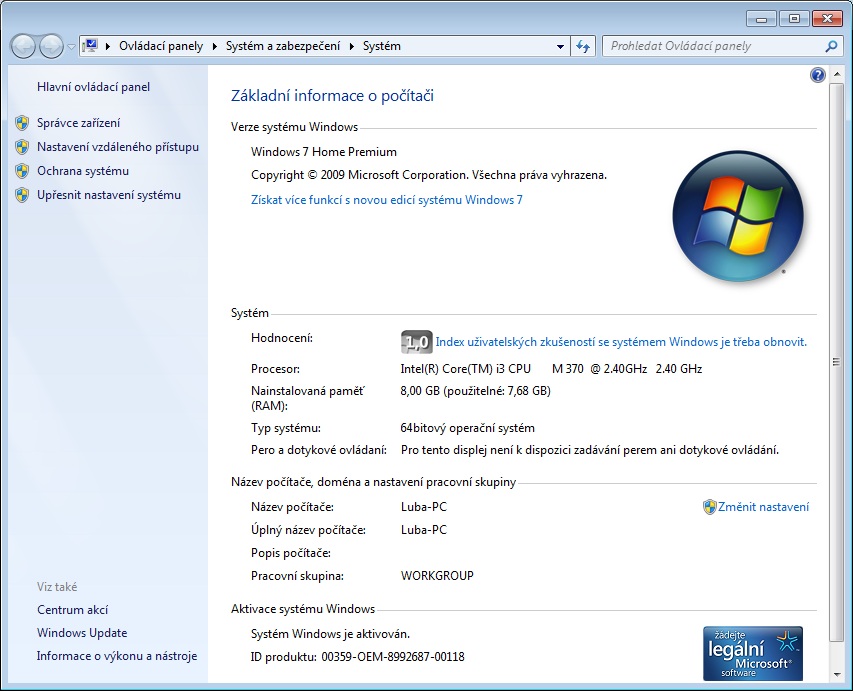Open the Windows Update link
This screenshot has height=691, width=853.
click(x=82, y=633)
